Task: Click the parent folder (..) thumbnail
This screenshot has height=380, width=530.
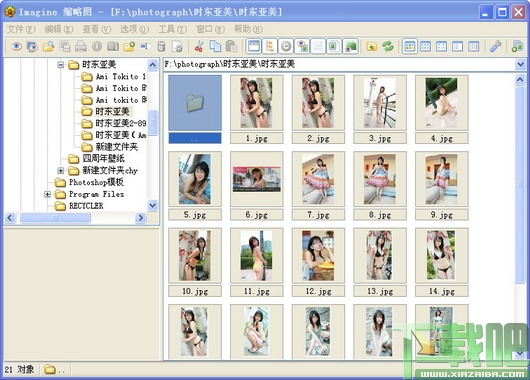Action: tap(195, 103)
